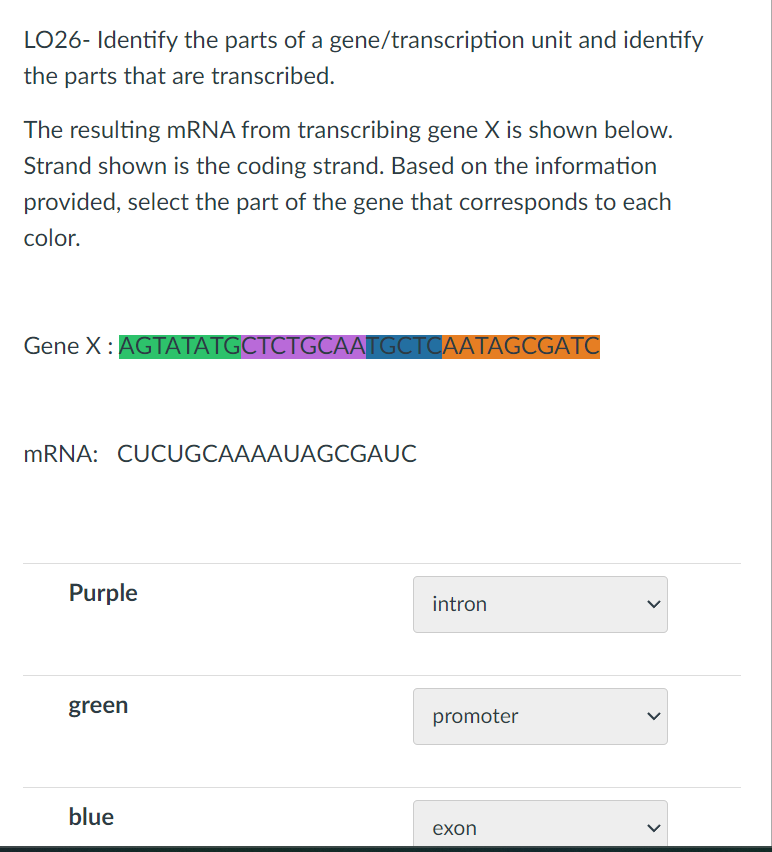The image size is (772, 852).
Task: Click the dark bar at the bottom edge
Action: 386,849
